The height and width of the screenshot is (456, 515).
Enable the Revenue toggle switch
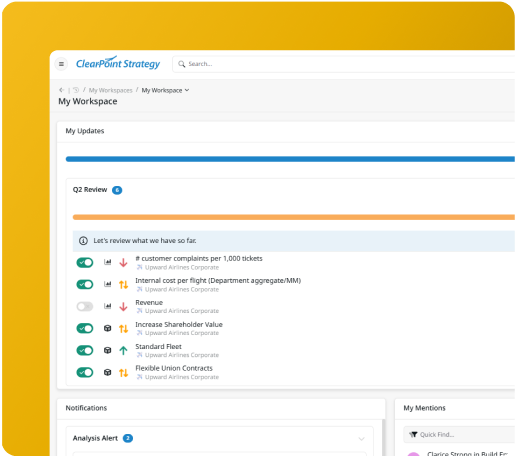[x=85, y=307]
